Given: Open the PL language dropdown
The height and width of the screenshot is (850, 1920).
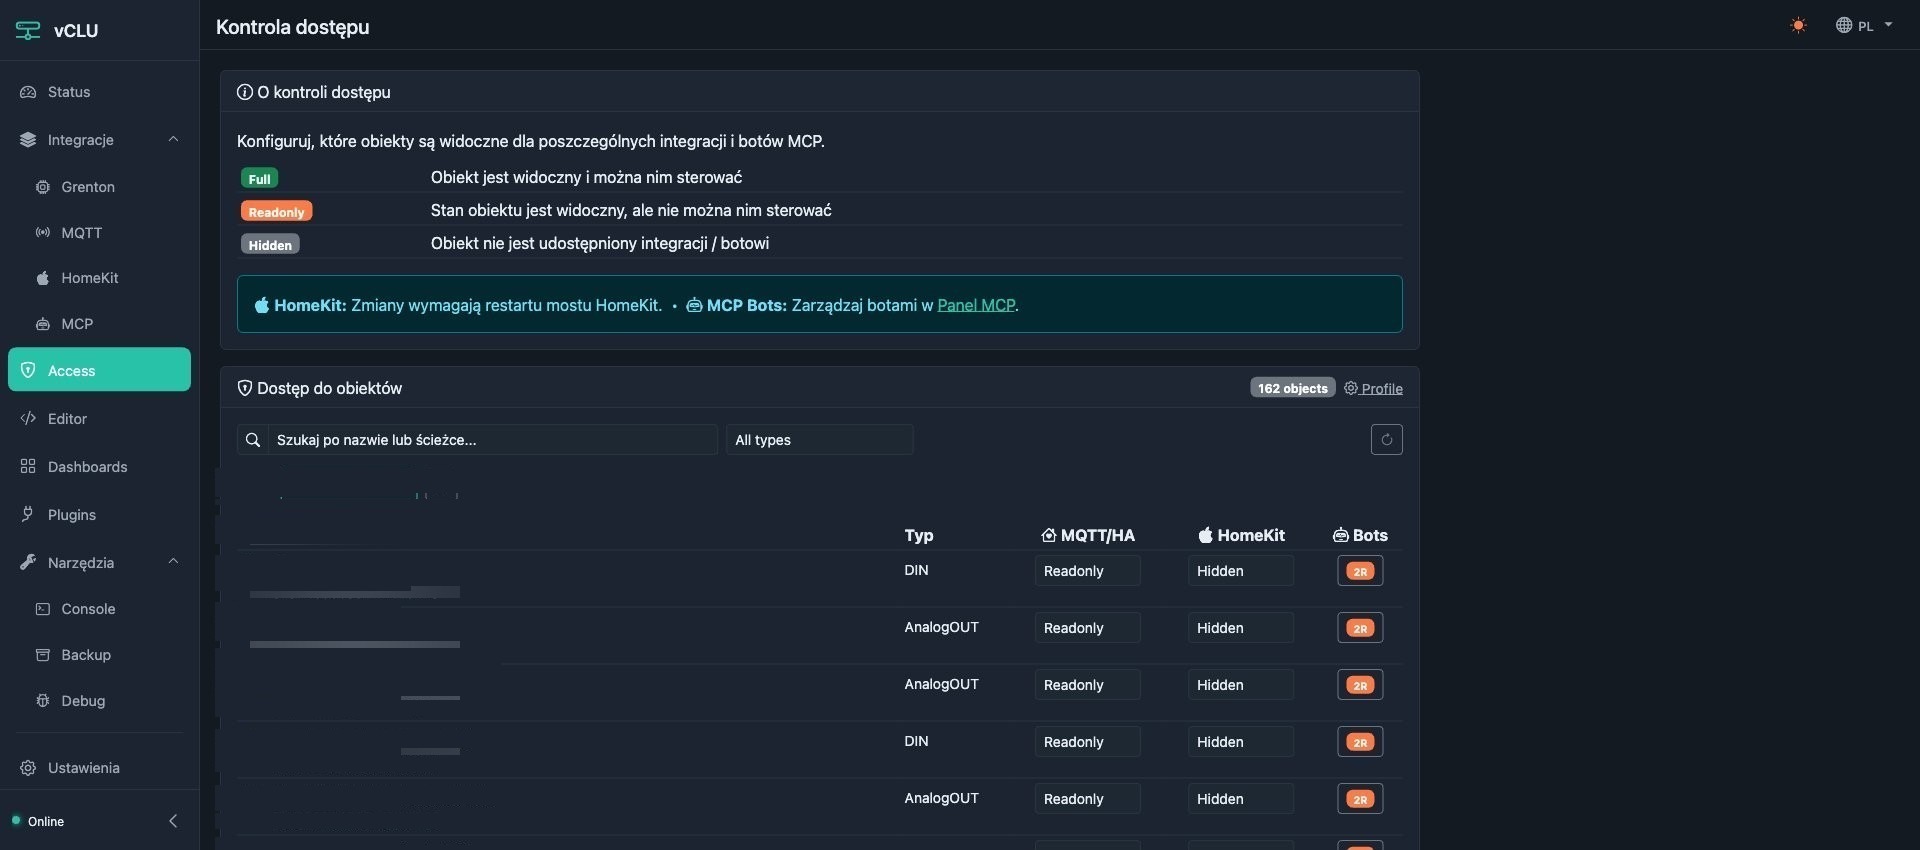Looking at the screenshot, I should (x=1864, y=26).
